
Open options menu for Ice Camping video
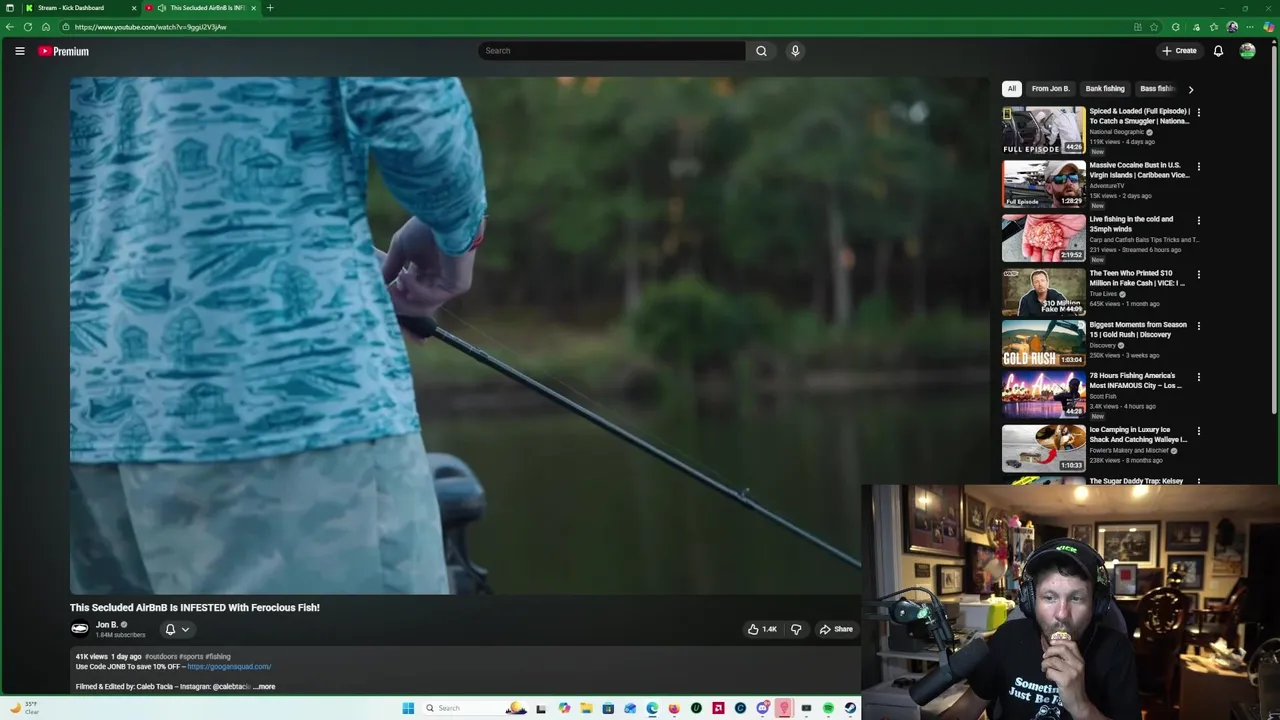coord(1198,431)
